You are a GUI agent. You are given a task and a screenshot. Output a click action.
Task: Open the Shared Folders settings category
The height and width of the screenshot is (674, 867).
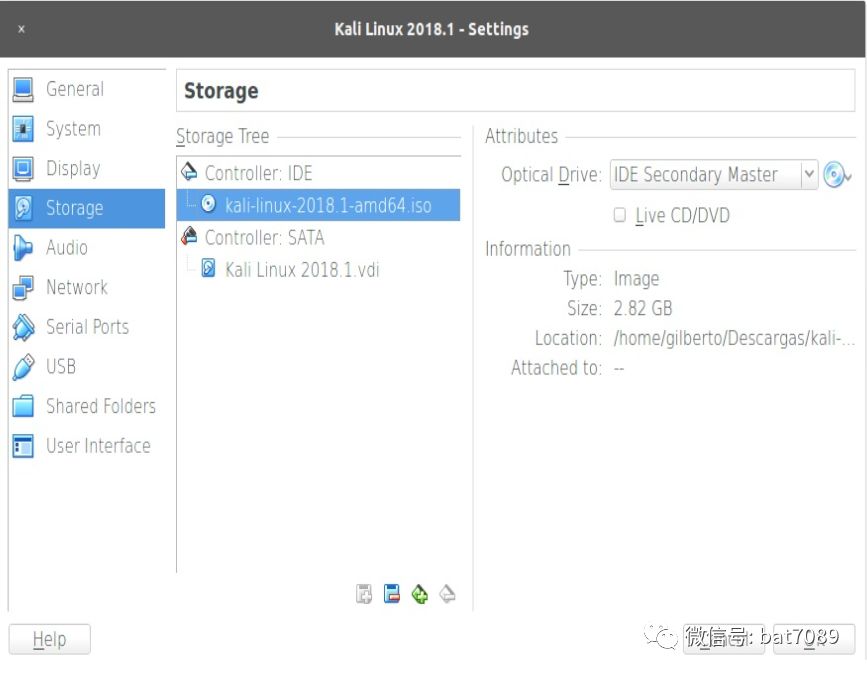pos(86,406)
